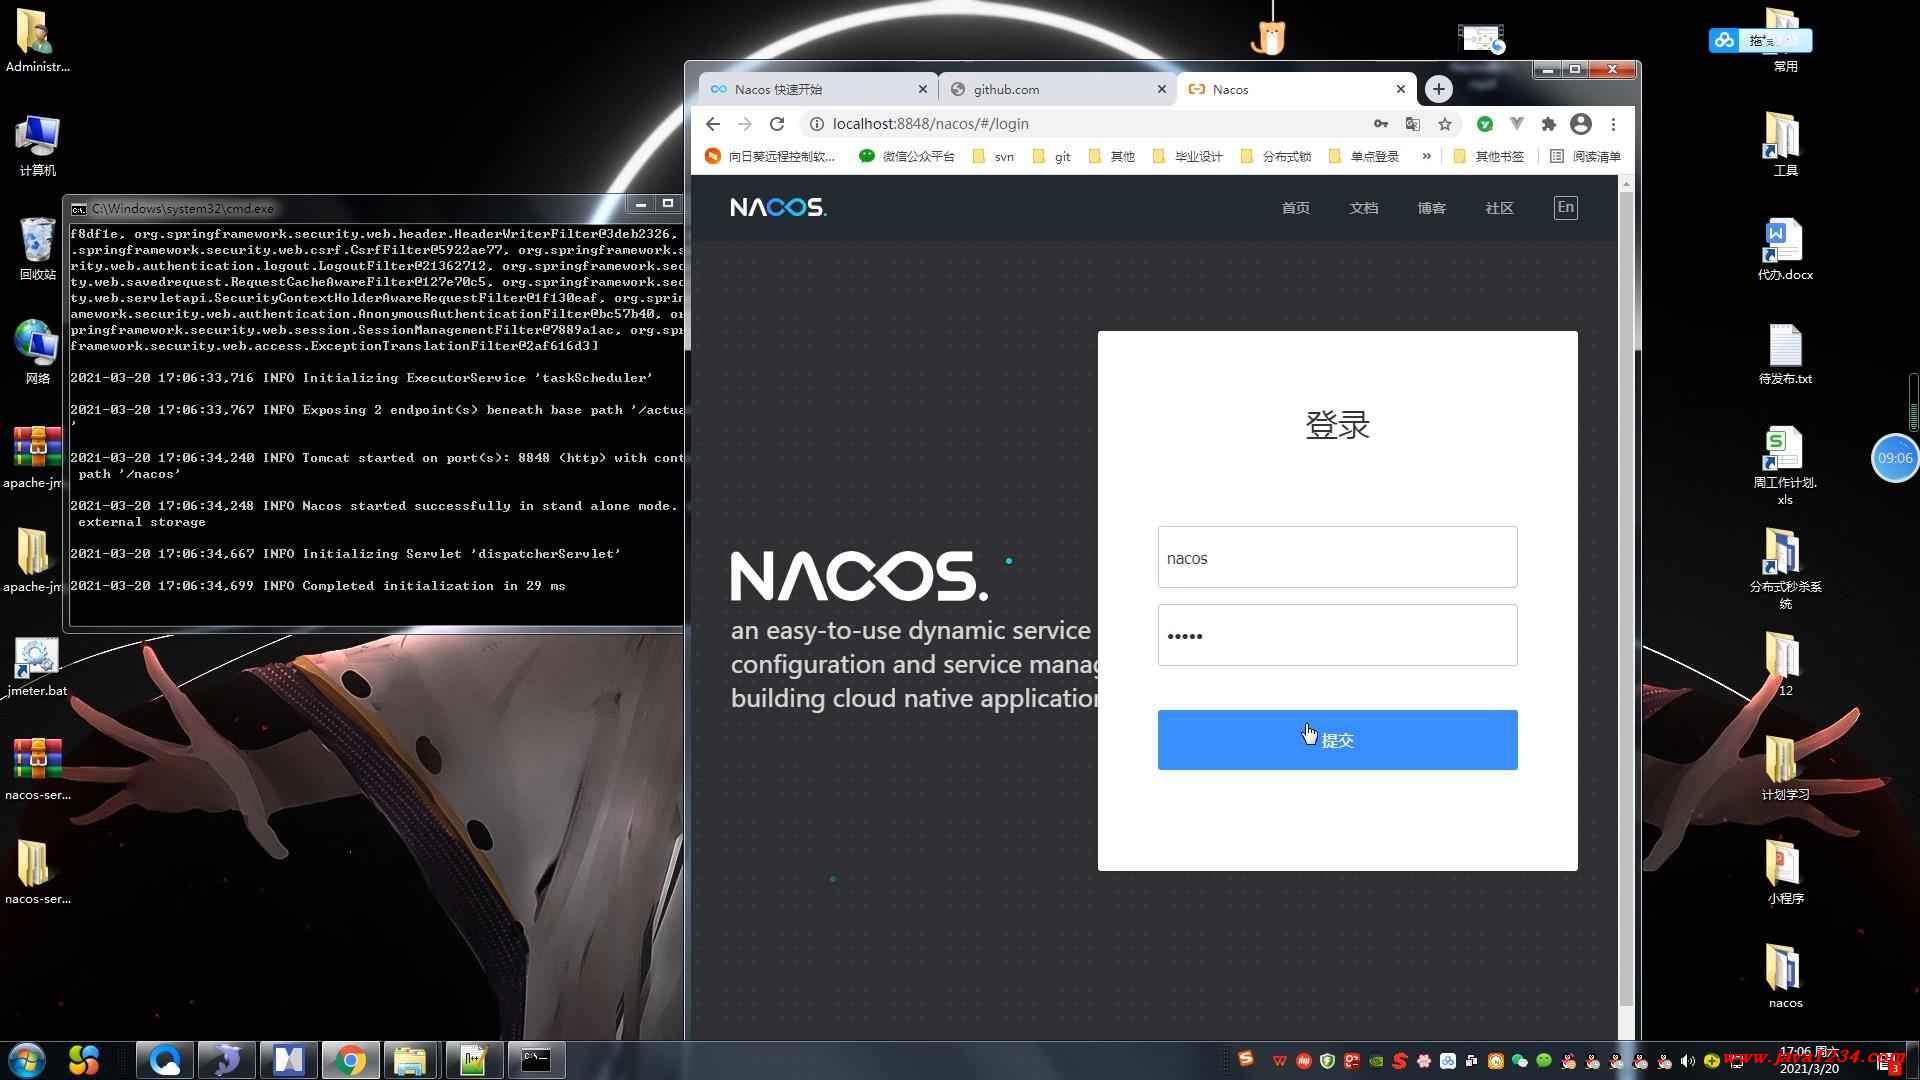This screenshot has height=1080, width=1920.
Task: Click the Chrome forward arrow
Action: pyautogui.click(x=745, y=124)
